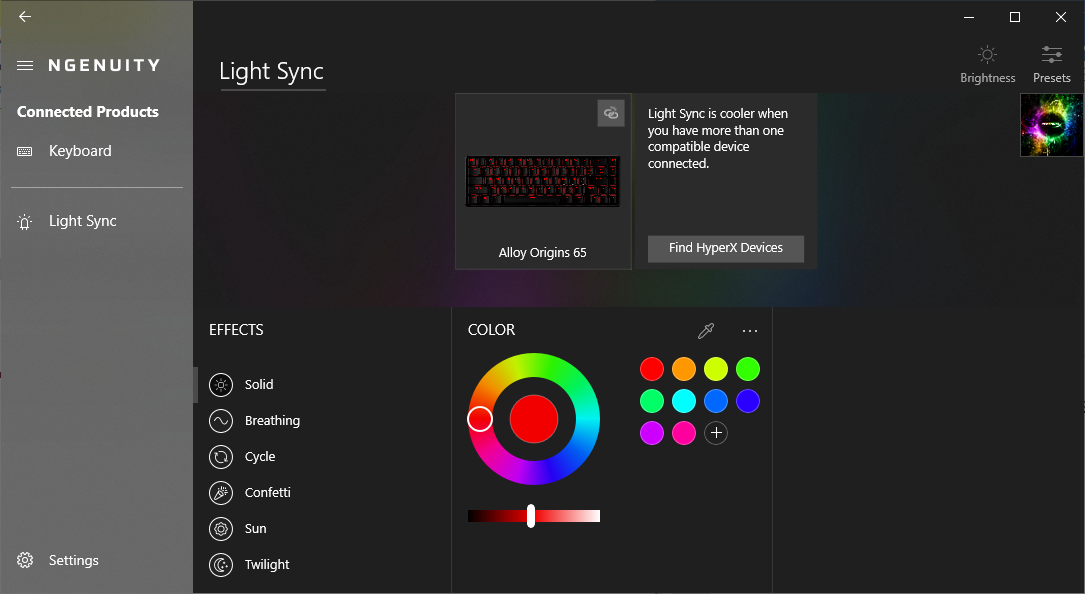1085x594 pixels.
Task: Select the Cycle effect icon
Action: [221, 457]
